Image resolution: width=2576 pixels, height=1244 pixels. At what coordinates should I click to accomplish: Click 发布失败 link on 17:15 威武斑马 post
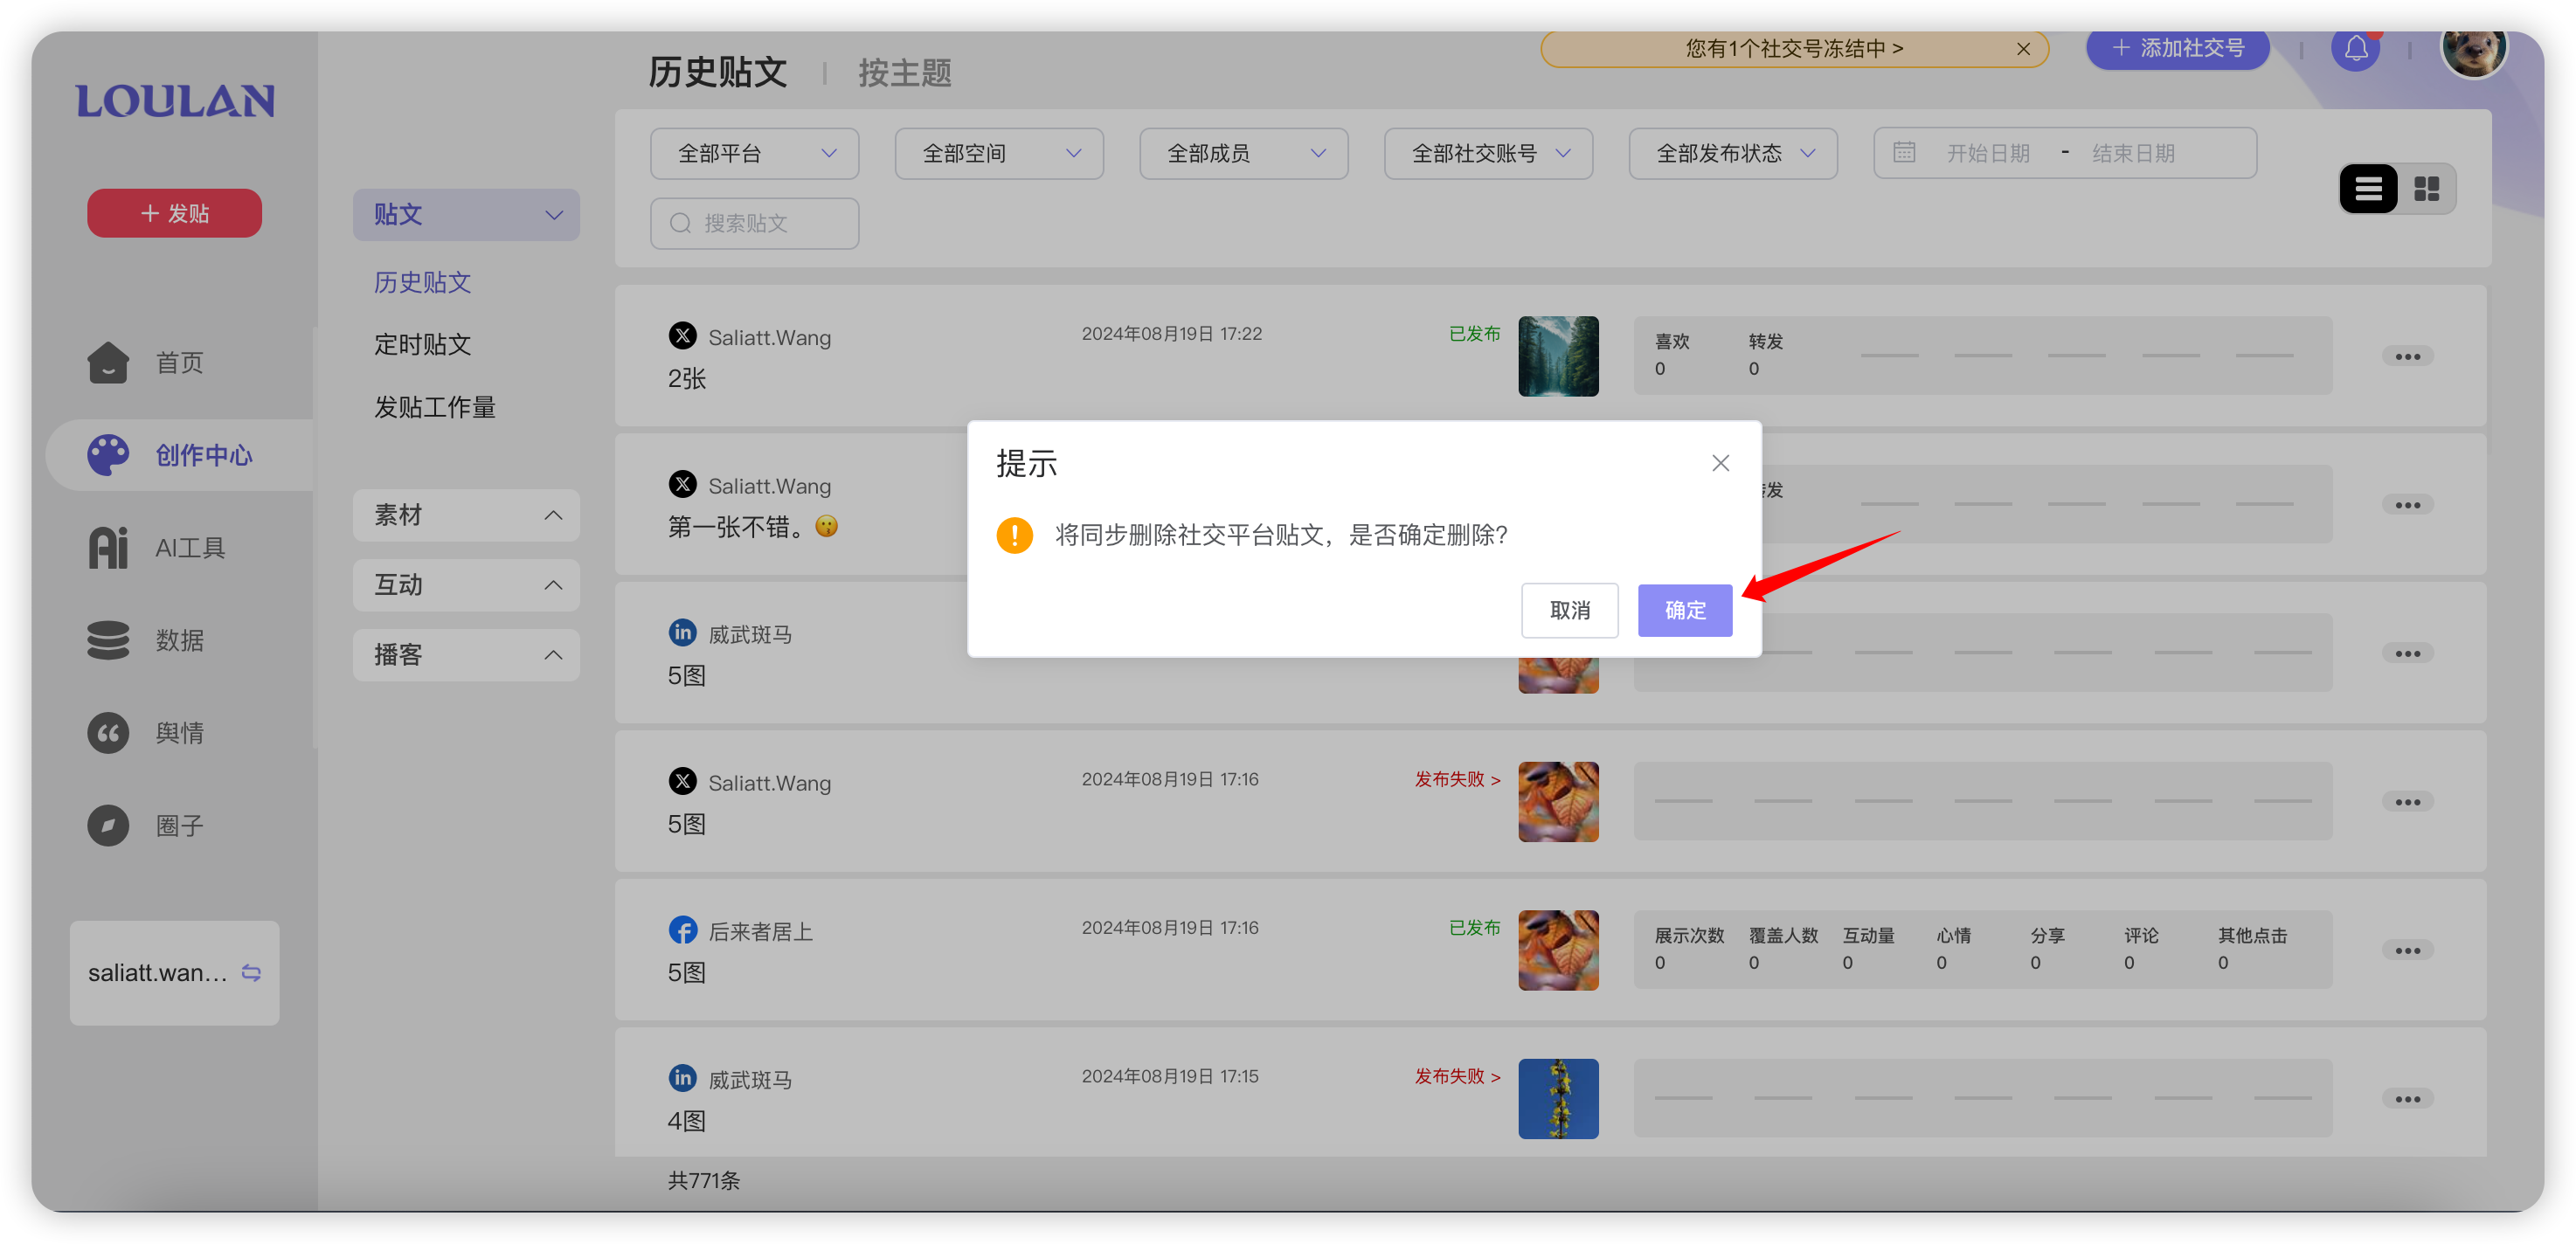click(1457, 1077)
